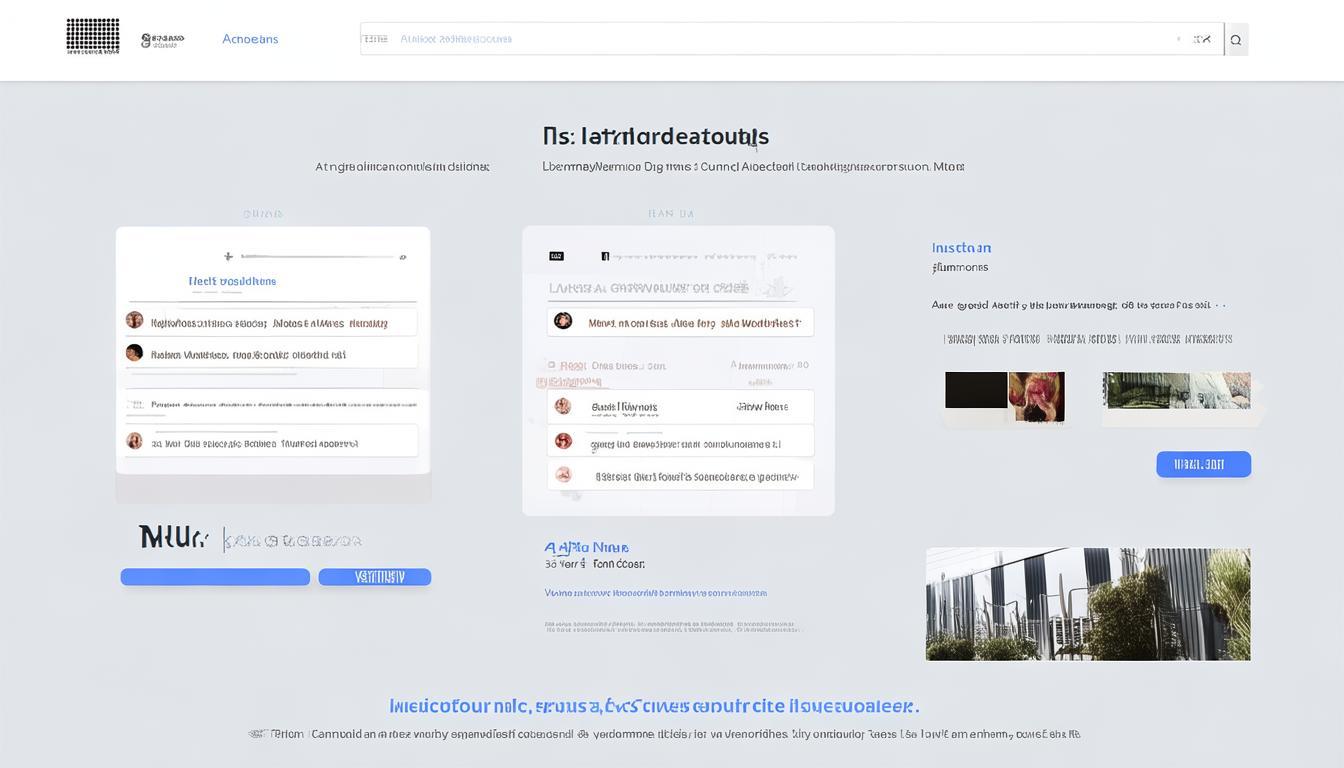Select the top avatar row in middle card

[x=680, y=322]
